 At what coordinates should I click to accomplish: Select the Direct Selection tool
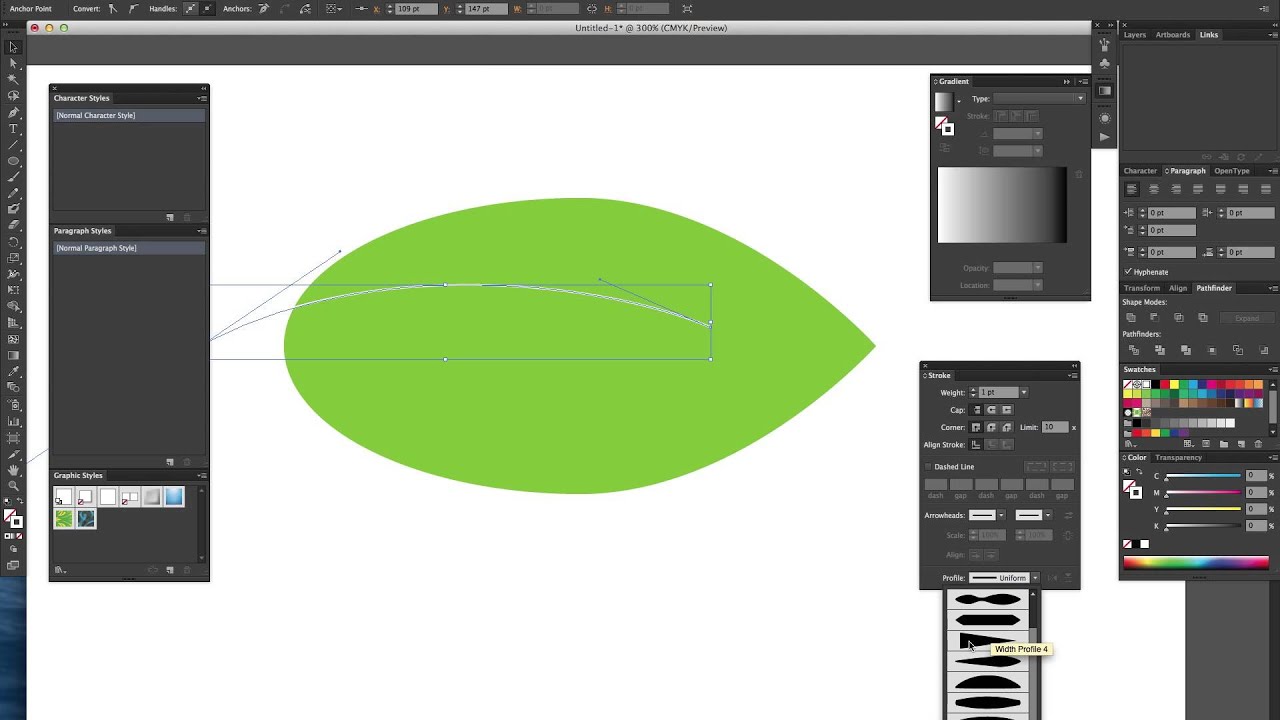(13, 63)
